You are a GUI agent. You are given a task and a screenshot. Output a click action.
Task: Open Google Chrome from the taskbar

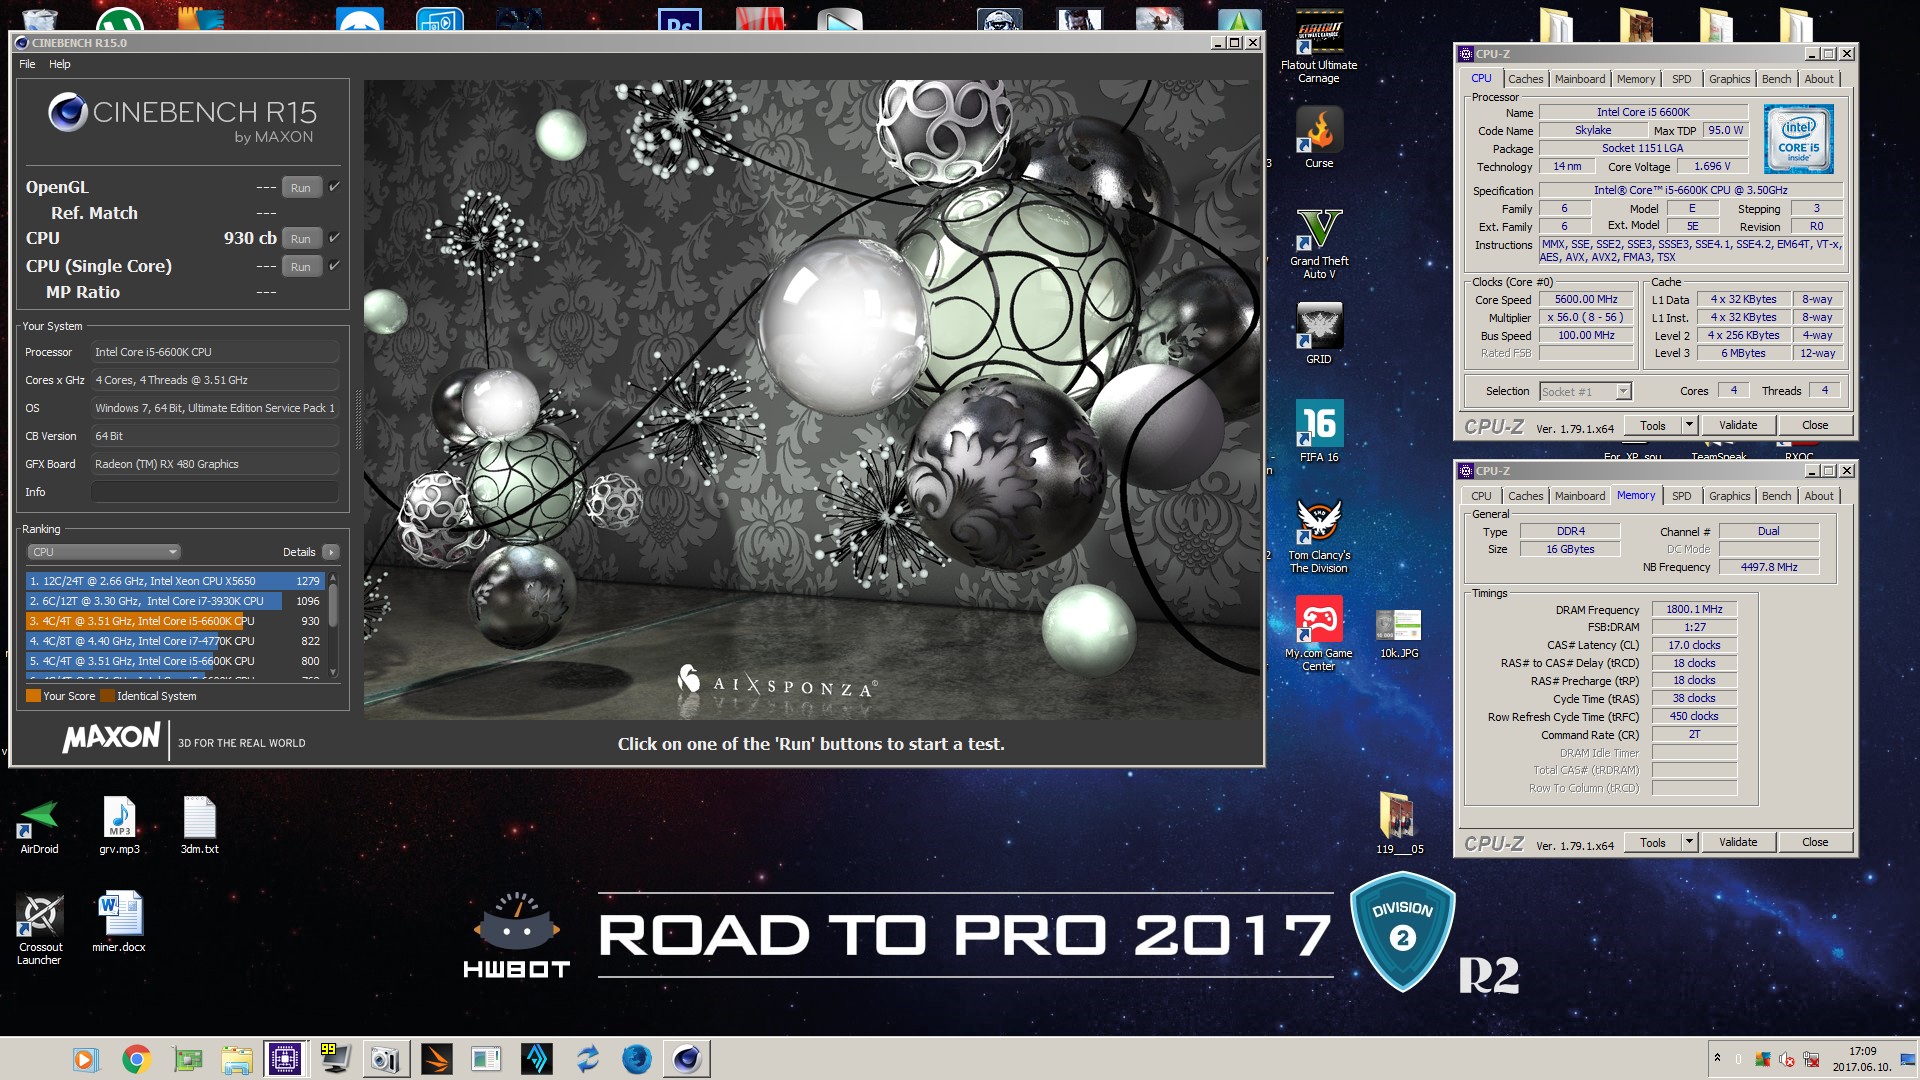136,1059
